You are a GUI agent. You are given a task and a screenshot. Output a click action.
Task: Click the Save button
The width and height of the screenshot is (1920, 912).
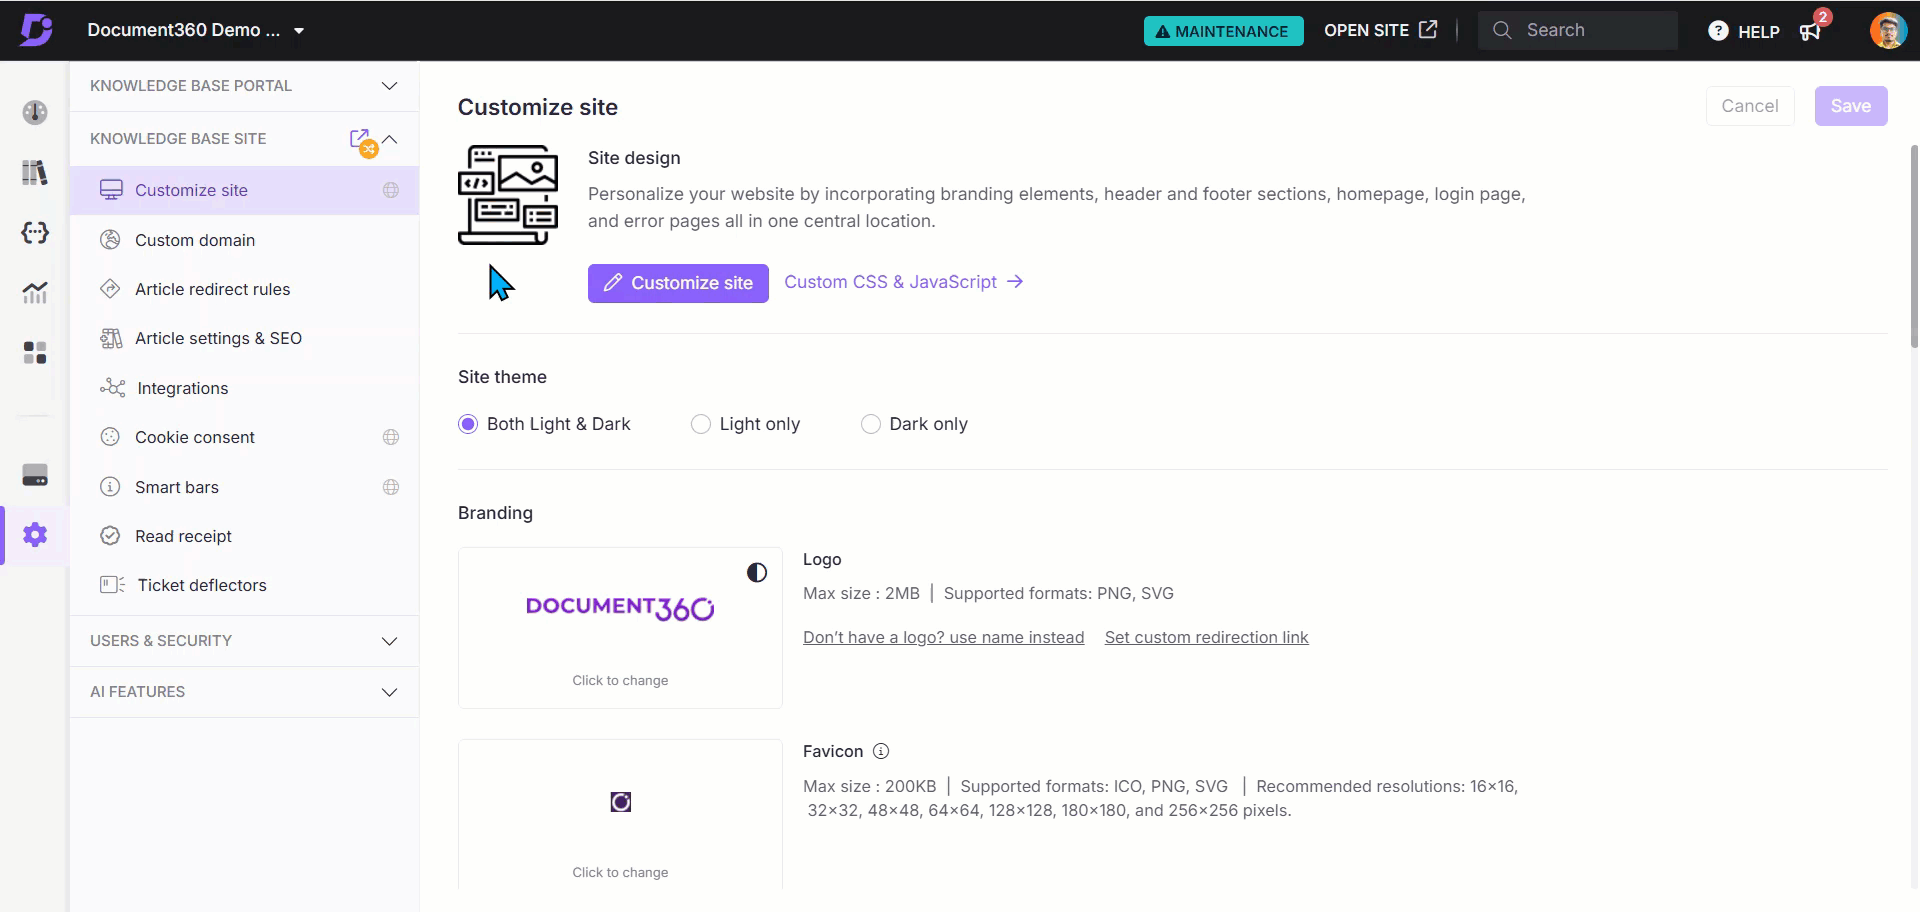1851,106
